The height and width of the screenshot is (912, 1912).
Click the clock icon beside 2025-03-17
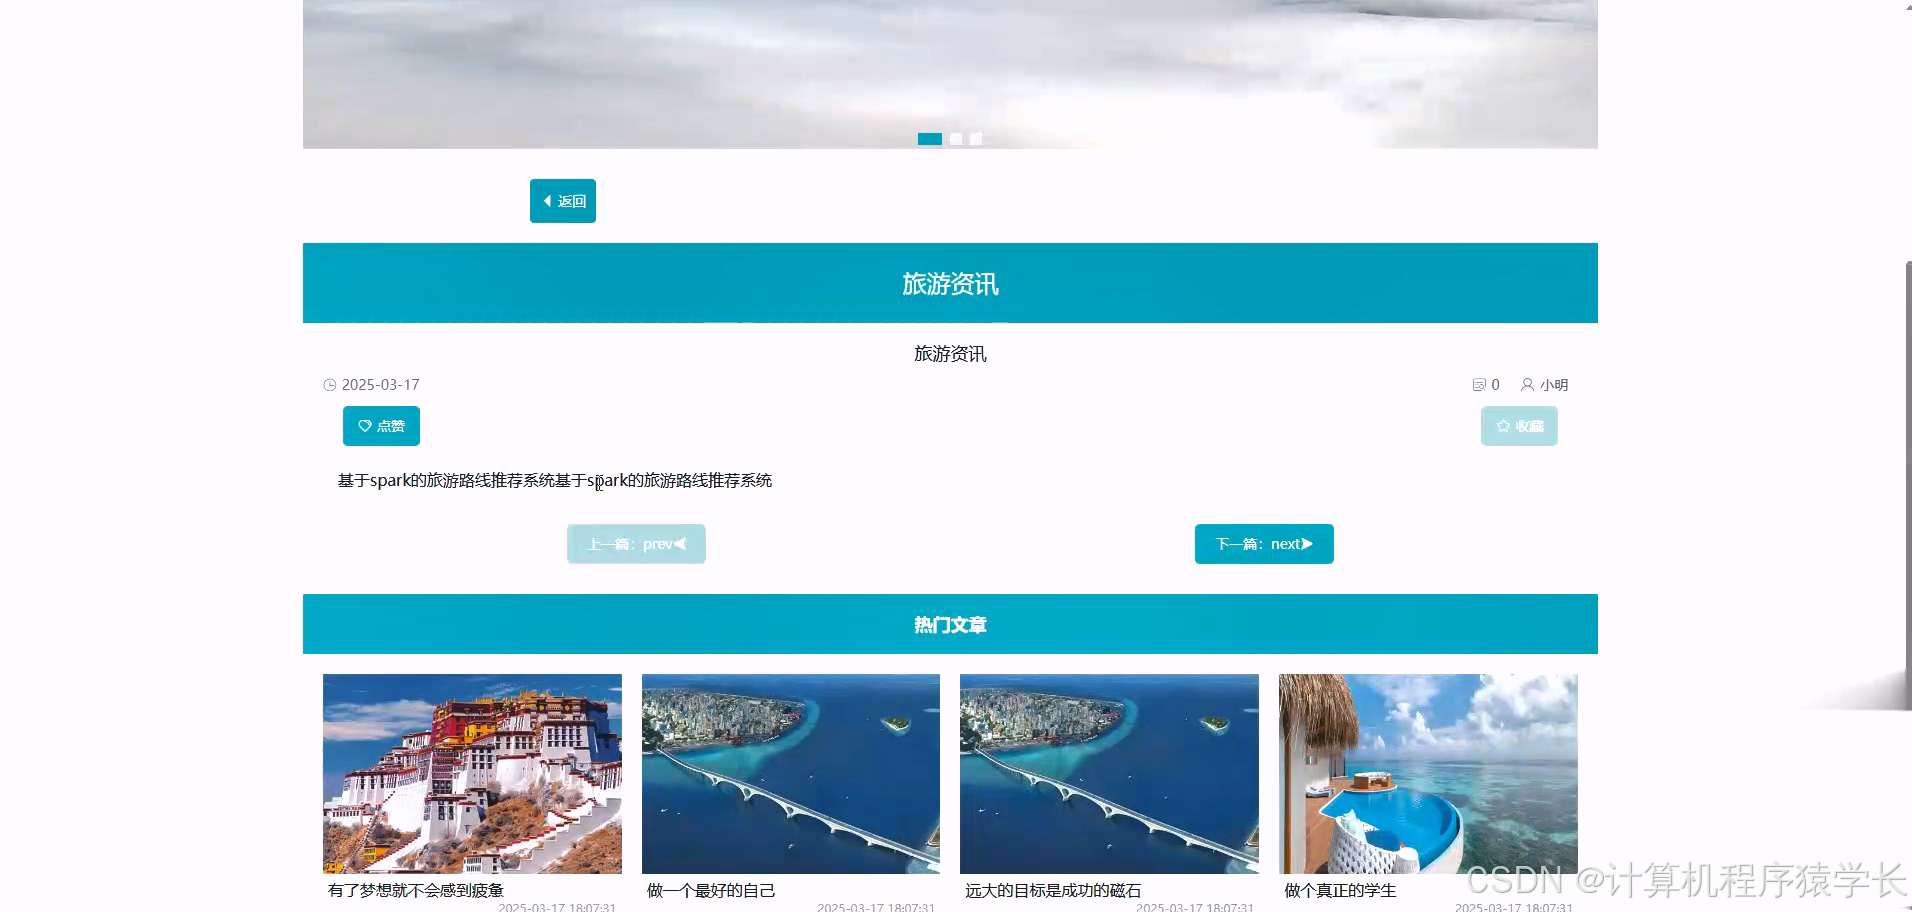pos(330,385)
